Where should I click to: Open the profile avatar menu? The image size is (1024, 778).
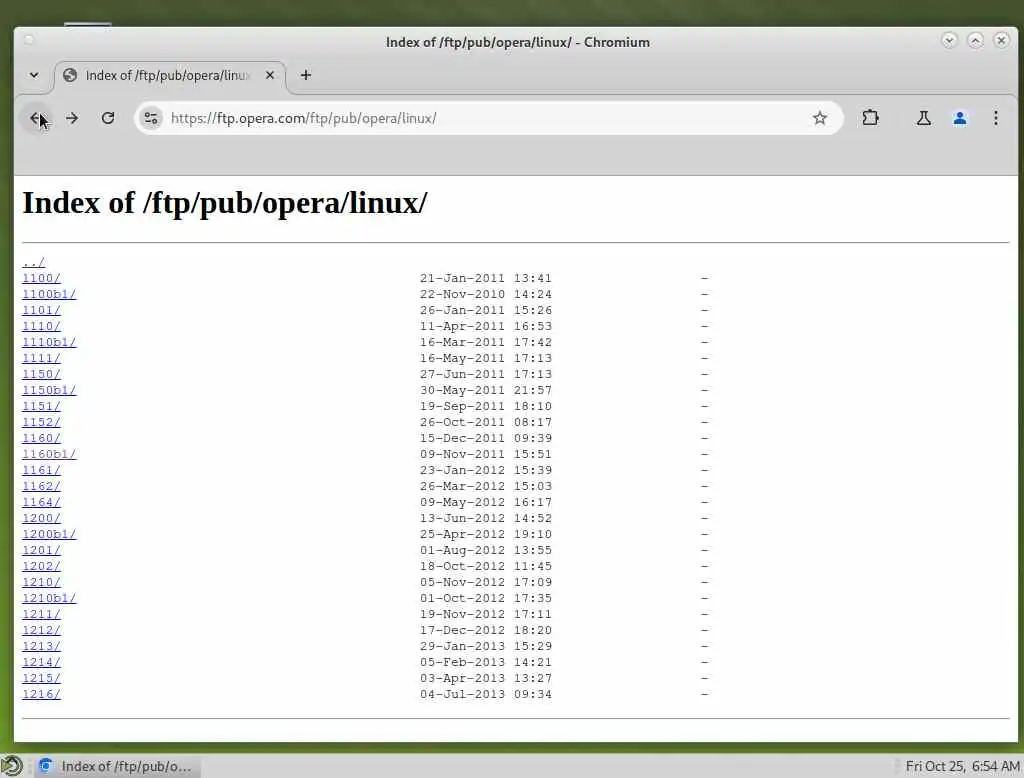(959, 118)
